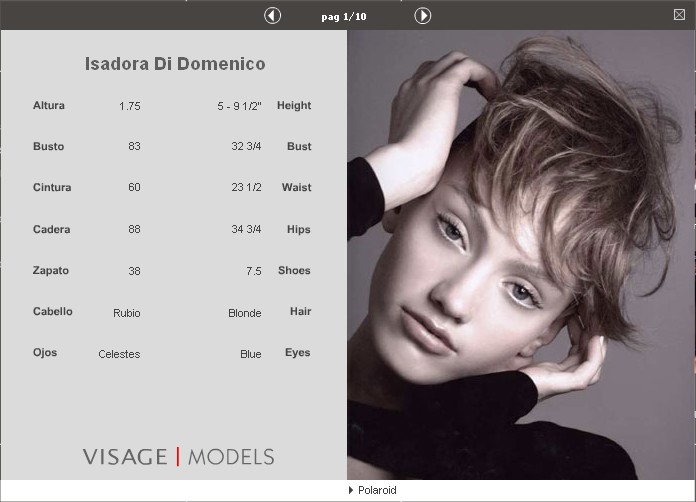
Task: Click the bust value '83'
Action: 134,146
